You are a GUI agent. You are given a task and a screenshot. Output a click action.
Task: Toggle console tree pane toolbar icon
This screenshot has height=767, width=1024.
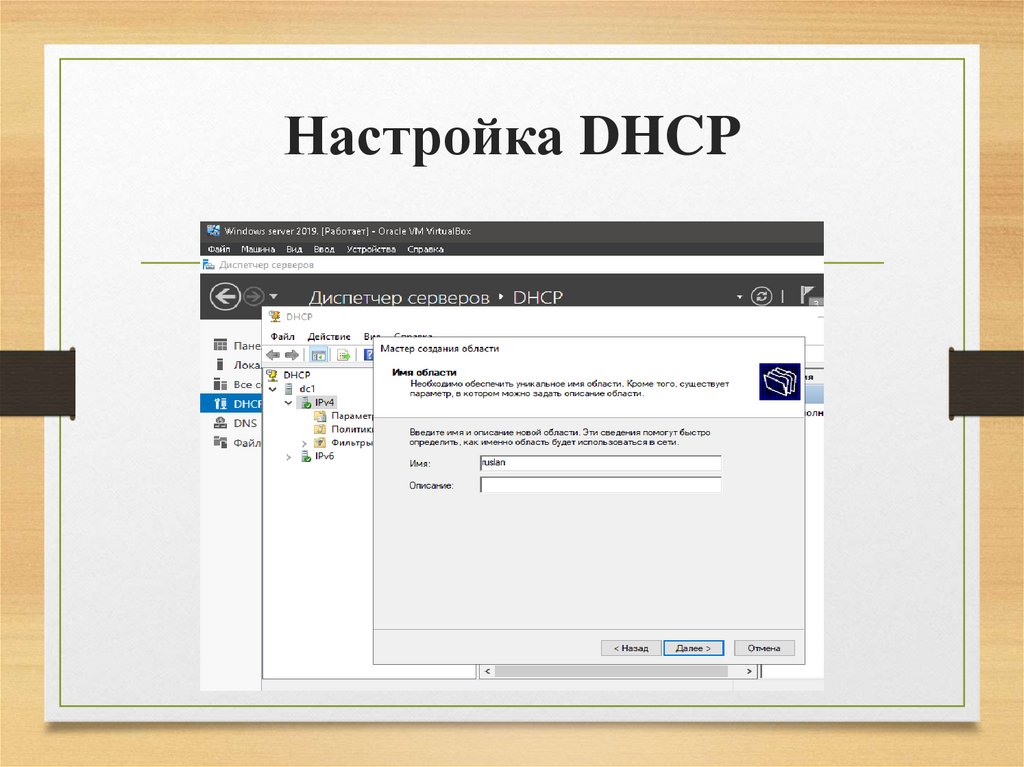(319, 355)
